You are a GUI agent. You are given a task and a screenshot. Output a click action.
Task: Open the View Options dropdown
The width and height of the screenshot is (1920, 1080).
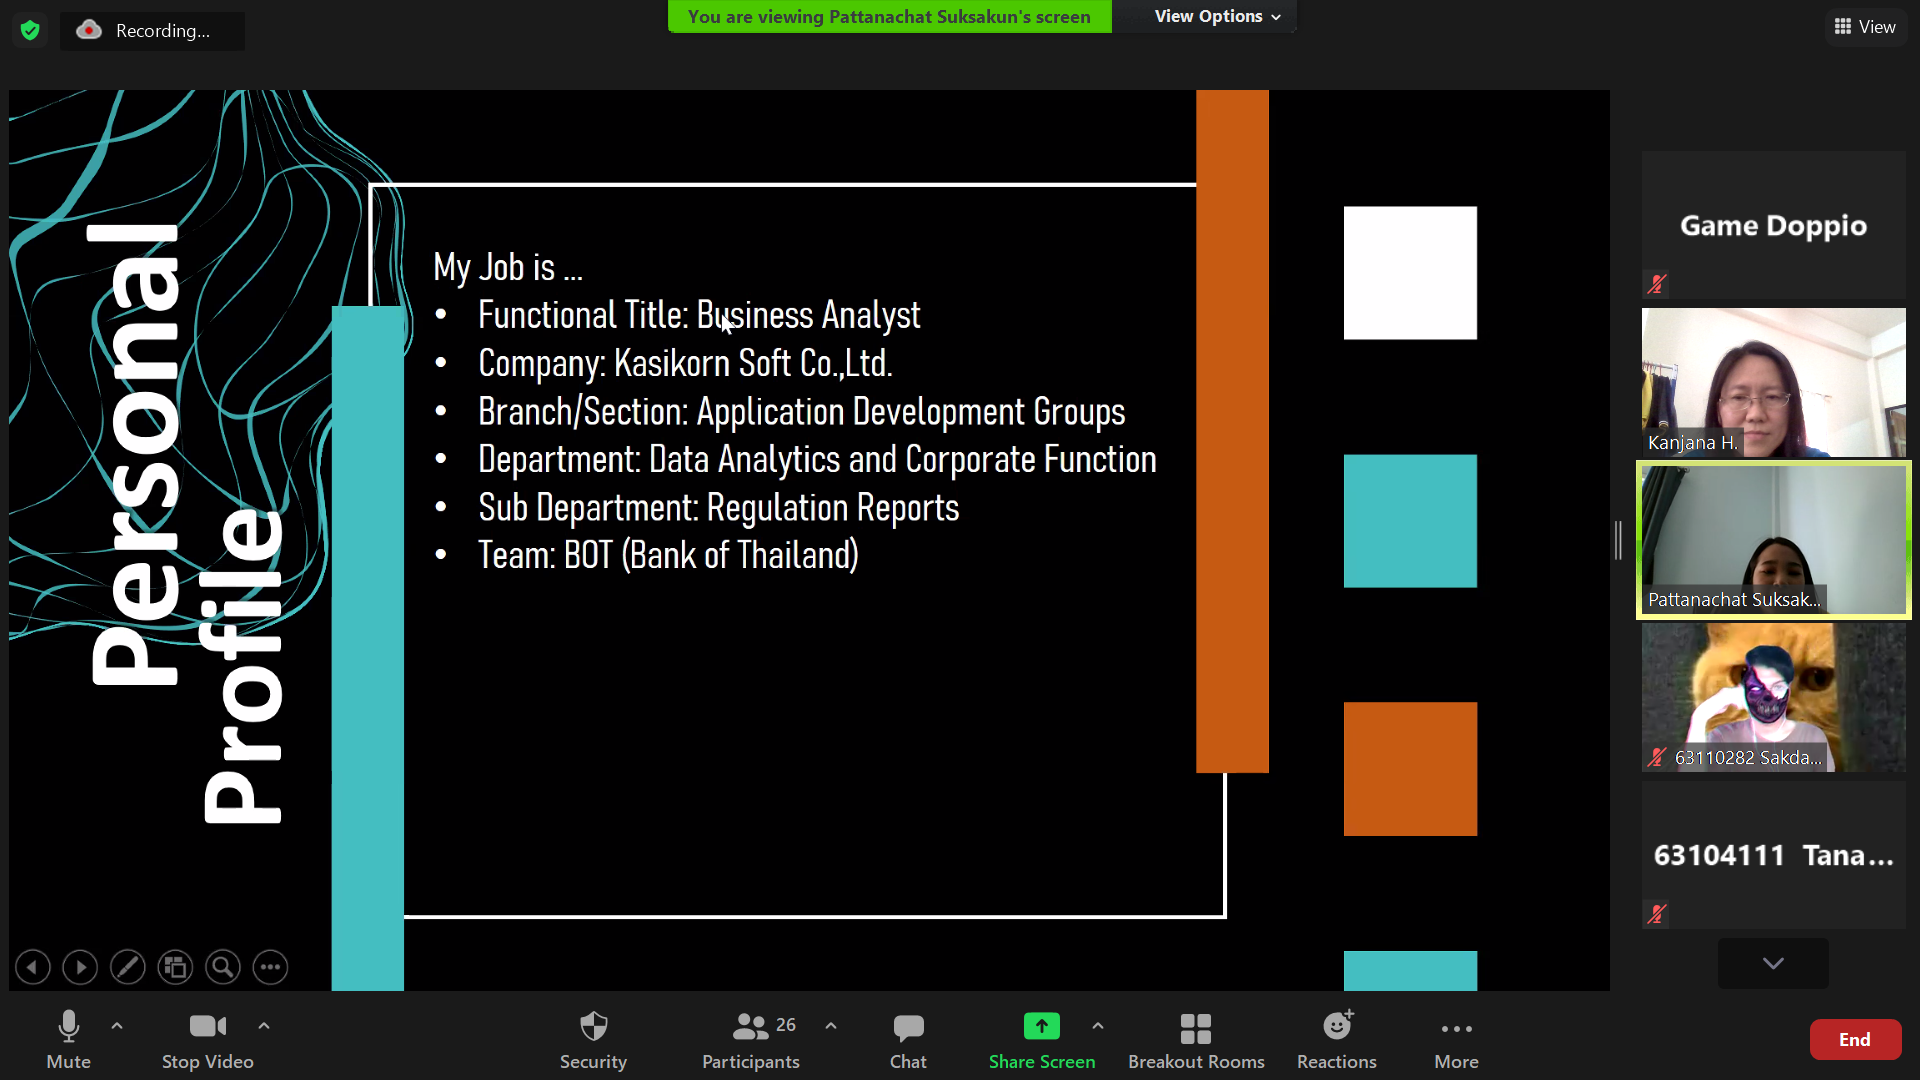click(1217, 16)
